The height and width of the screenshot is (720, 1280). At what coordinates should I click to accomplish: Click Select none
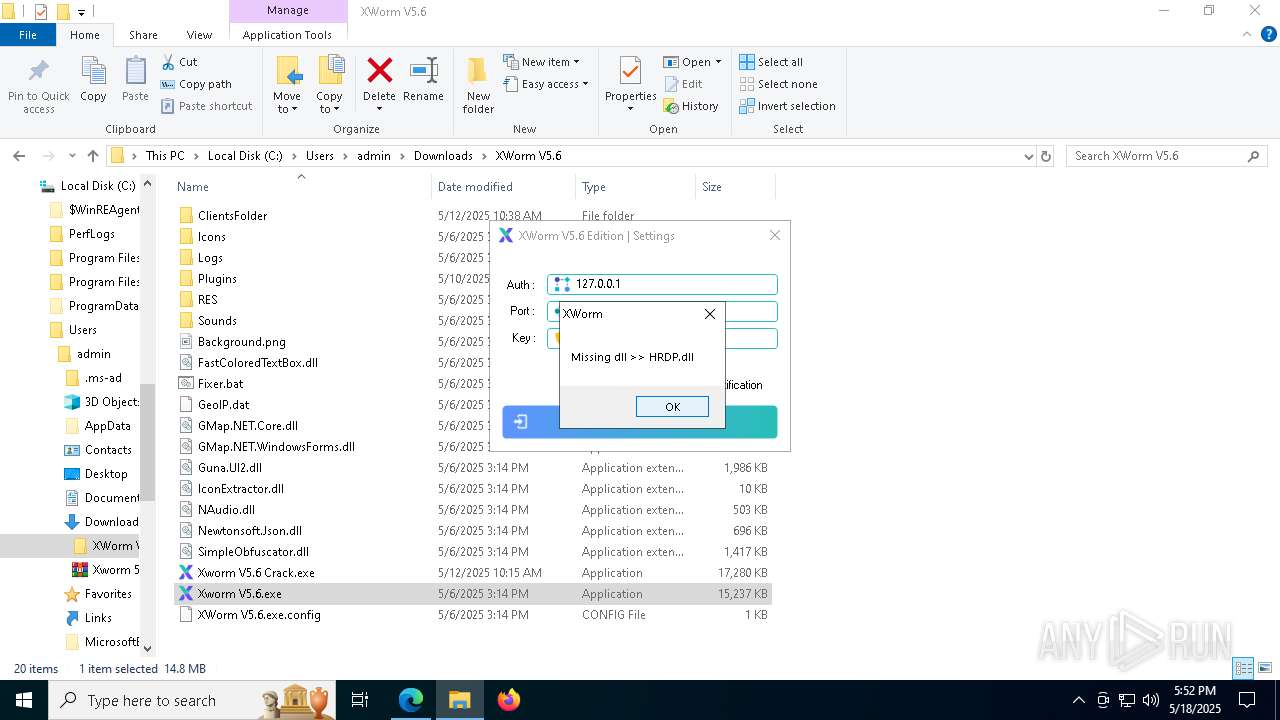pos(778,84)
